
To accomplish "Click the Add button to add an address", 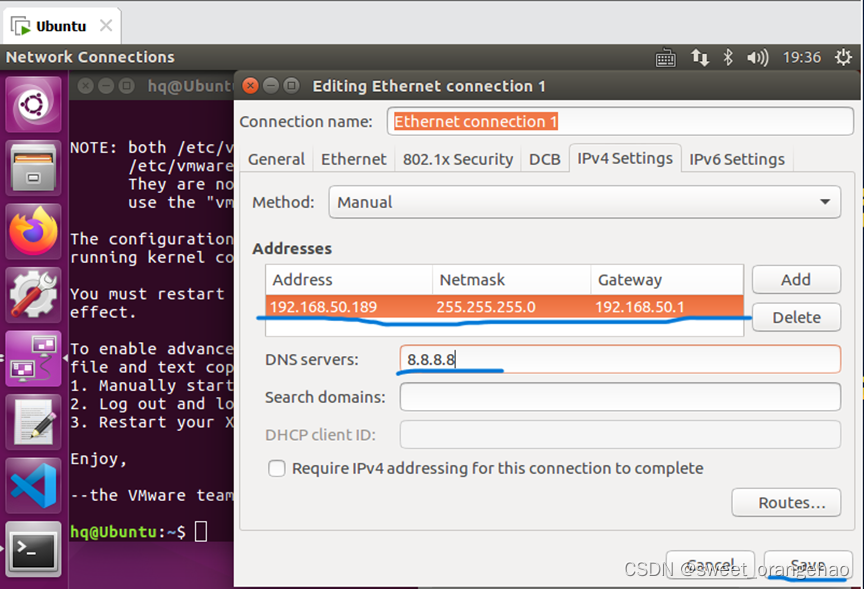I will (x=796, y=279).
